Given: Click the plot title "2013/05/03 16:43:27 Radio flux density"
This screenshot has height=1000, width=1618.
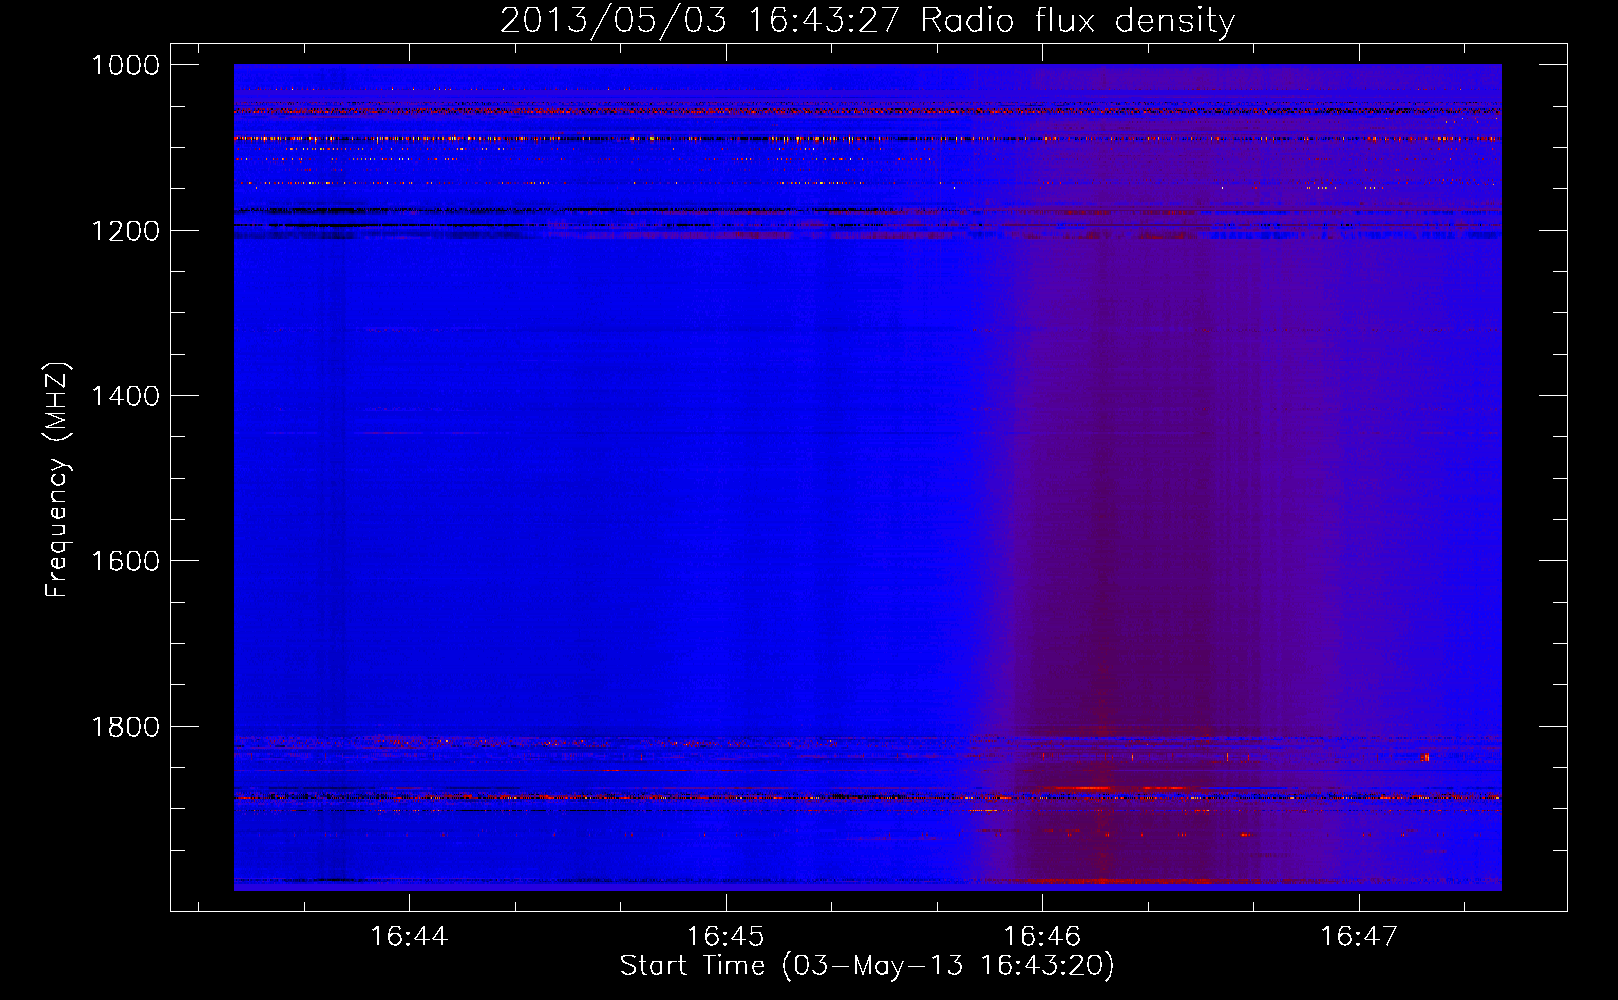Looking at the screenshot, I should (867, 20).
